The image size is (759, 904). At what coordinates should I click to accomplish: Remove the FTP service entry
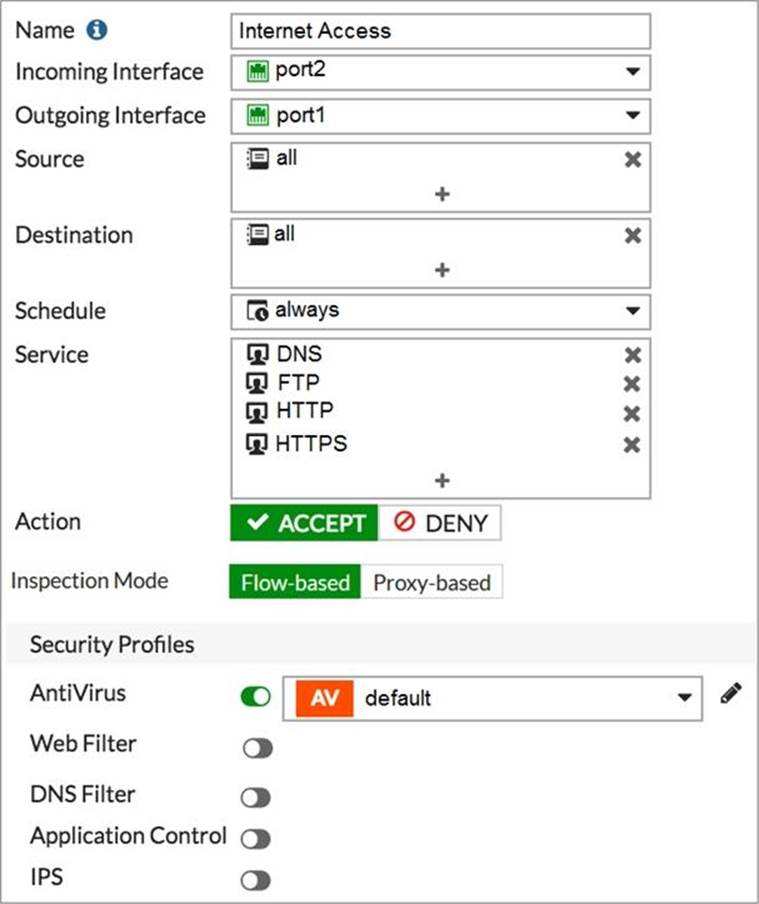(x=632, y=384)
